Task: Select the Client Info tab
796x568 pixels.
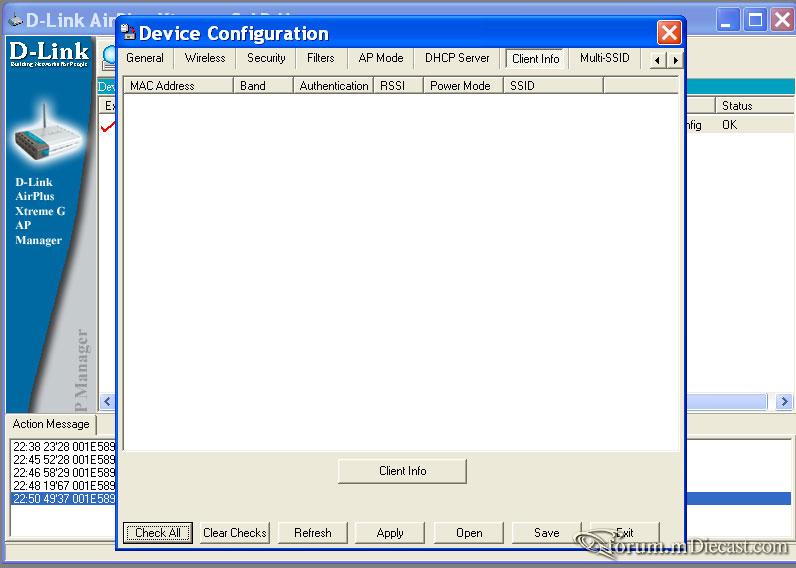Action: [536, 58]
